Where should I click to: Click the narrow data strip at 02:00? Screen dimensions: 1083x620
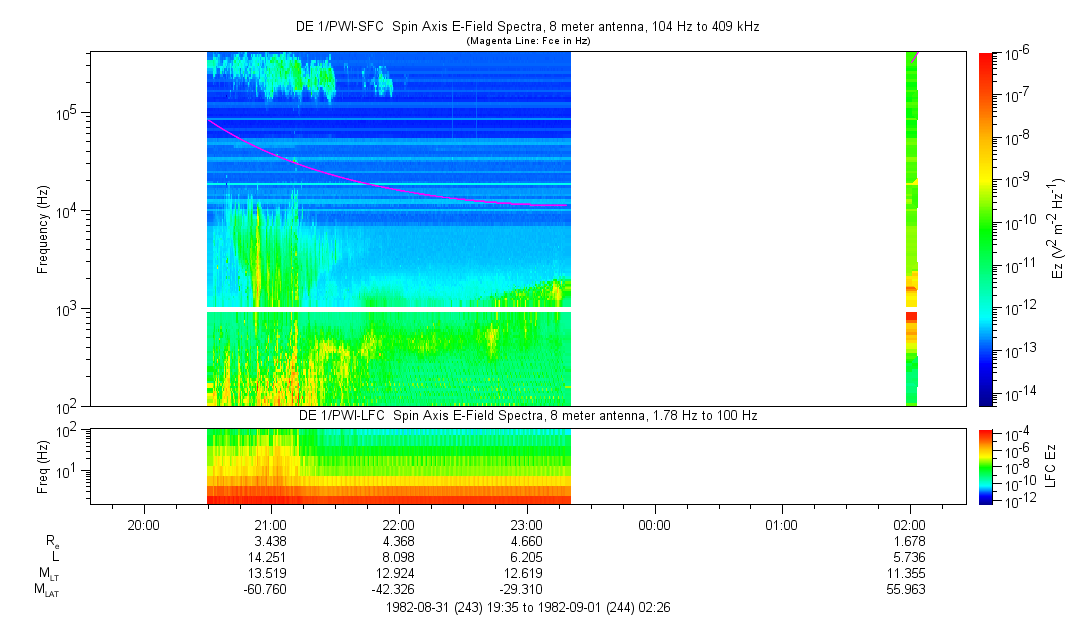point(911,228)
